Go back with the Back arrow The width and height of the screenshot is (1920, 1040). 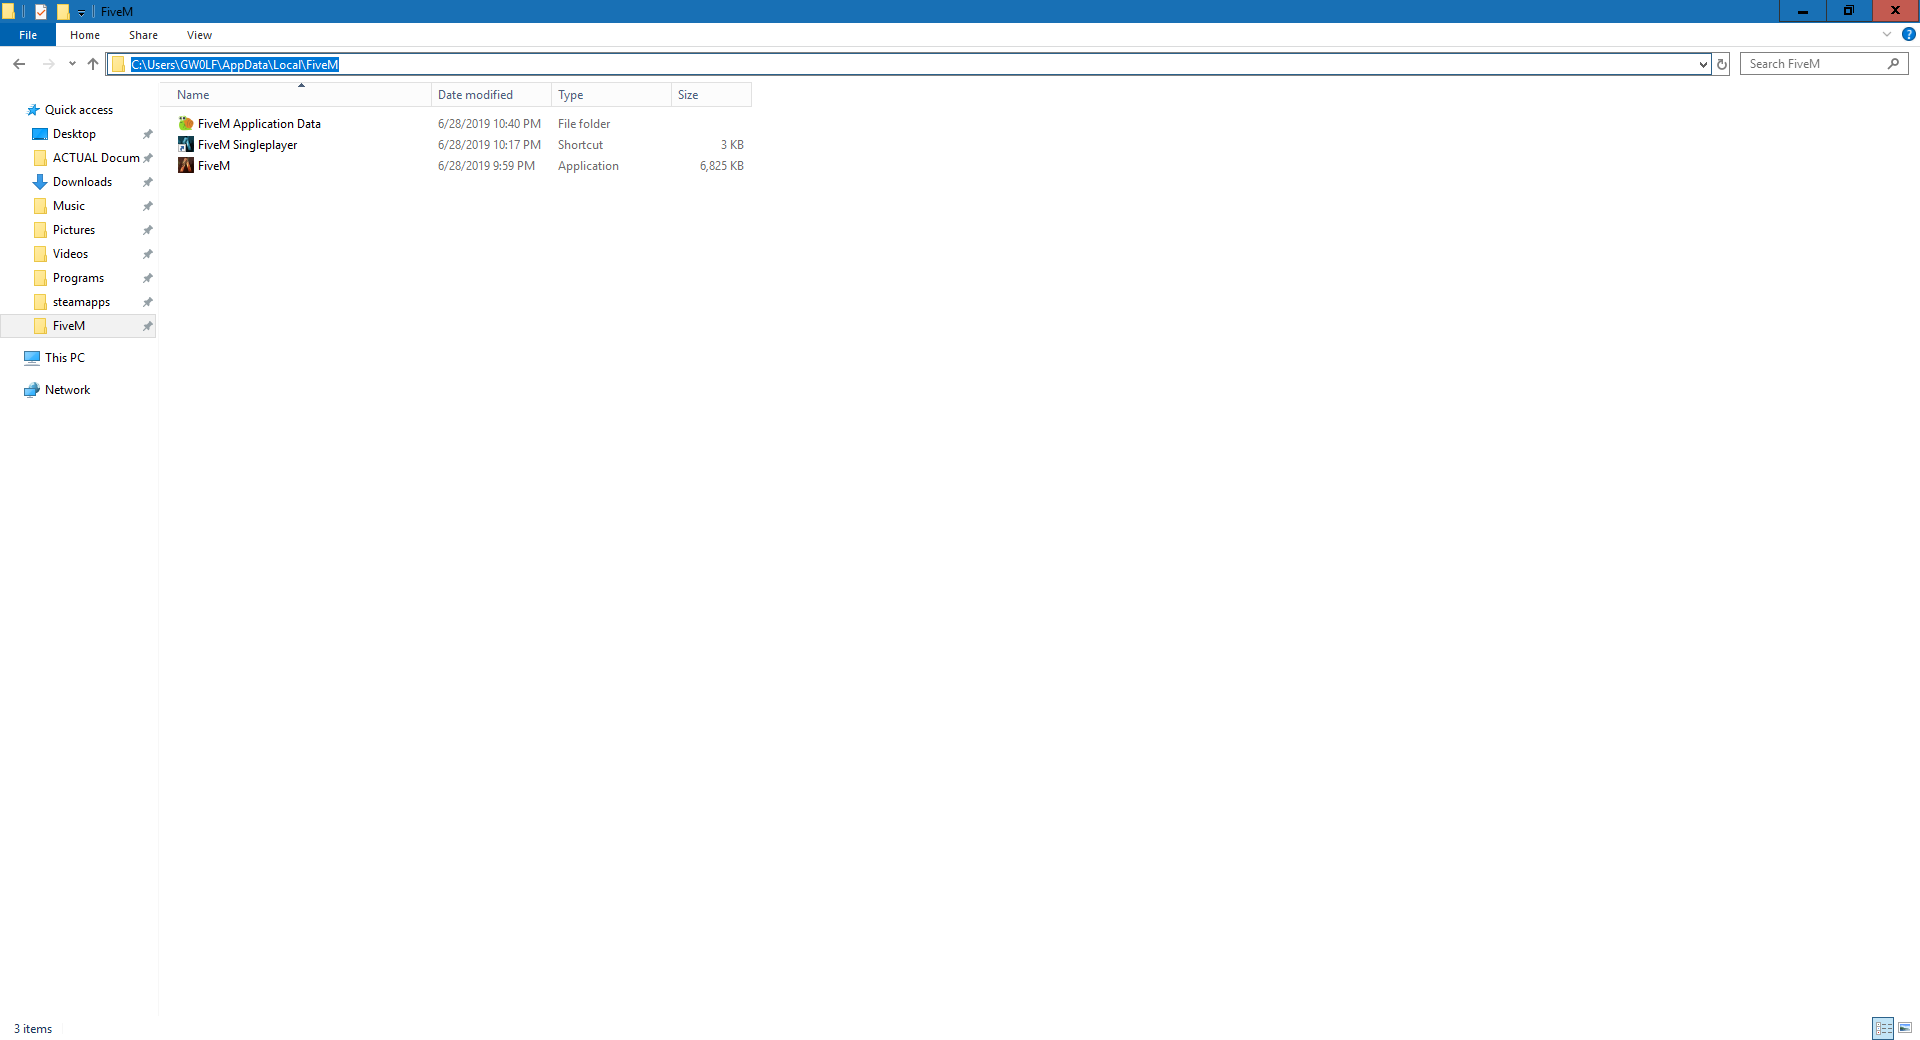[19, 64]
